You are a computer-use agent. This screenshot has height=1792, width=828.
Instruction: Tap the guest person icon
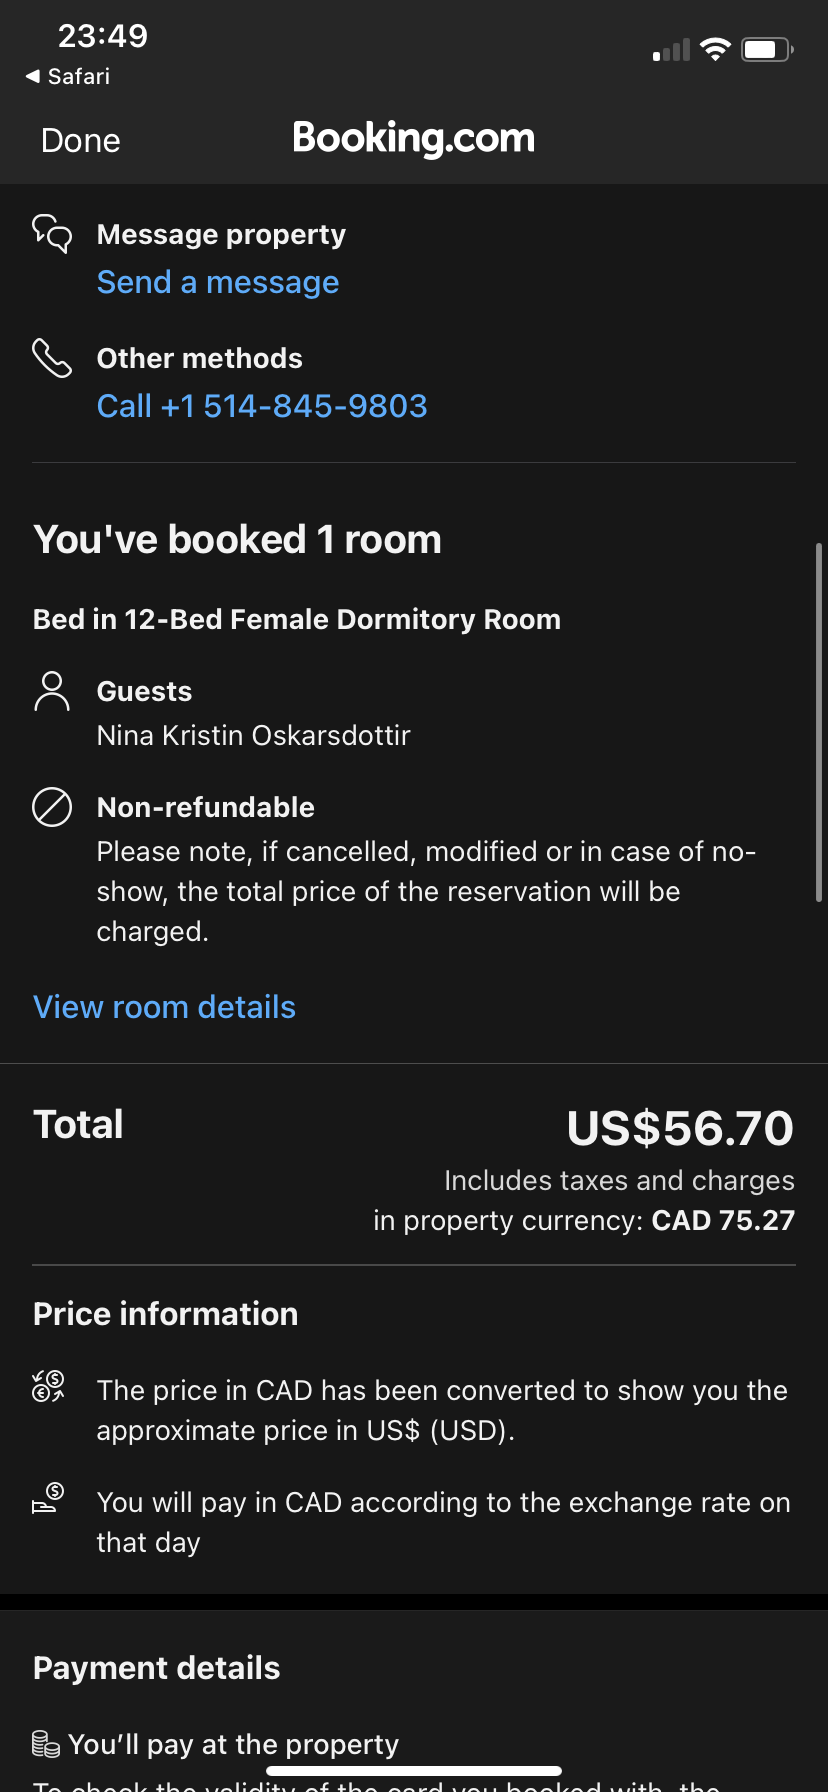52,691
